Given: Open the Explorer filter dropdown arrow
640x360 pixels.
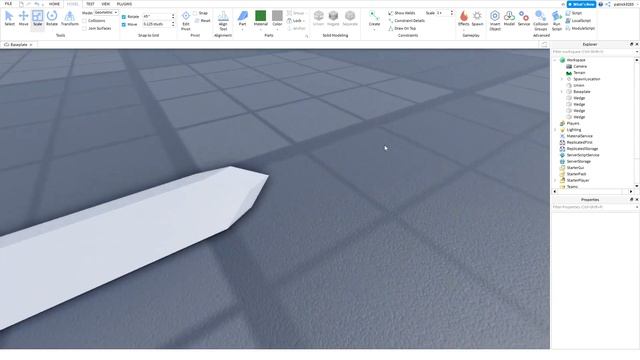Looking at the screenshot, I should pos(637,52).
